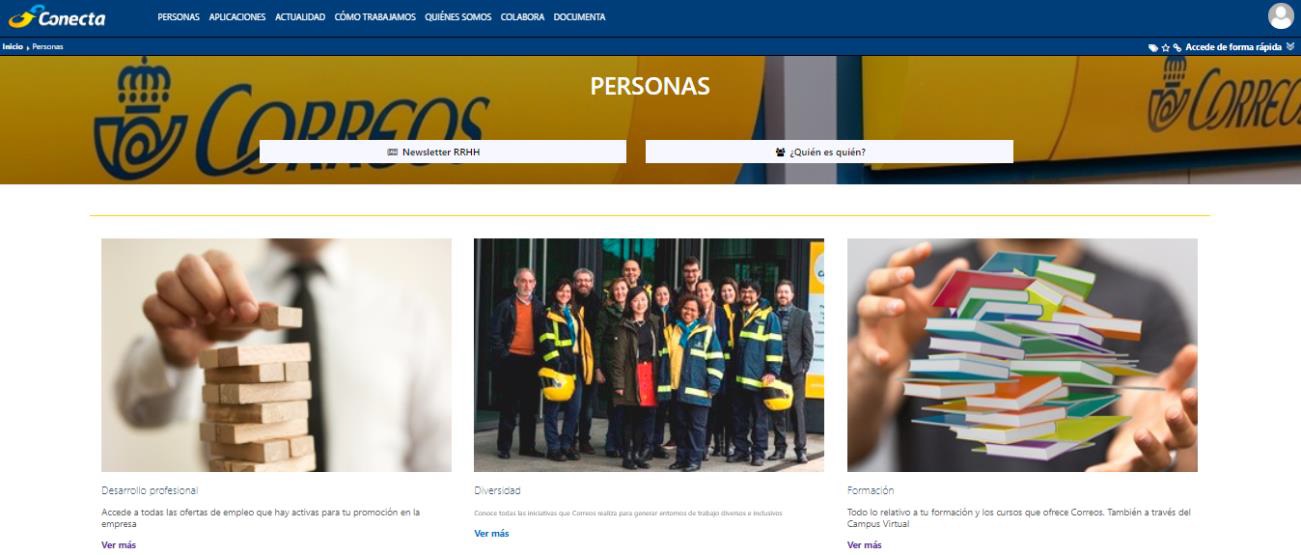Image resolution: width=1301 pixels, height=555 pixels.
Task: Click the tags icon in quick access bar
Action: coord(1153,47)
